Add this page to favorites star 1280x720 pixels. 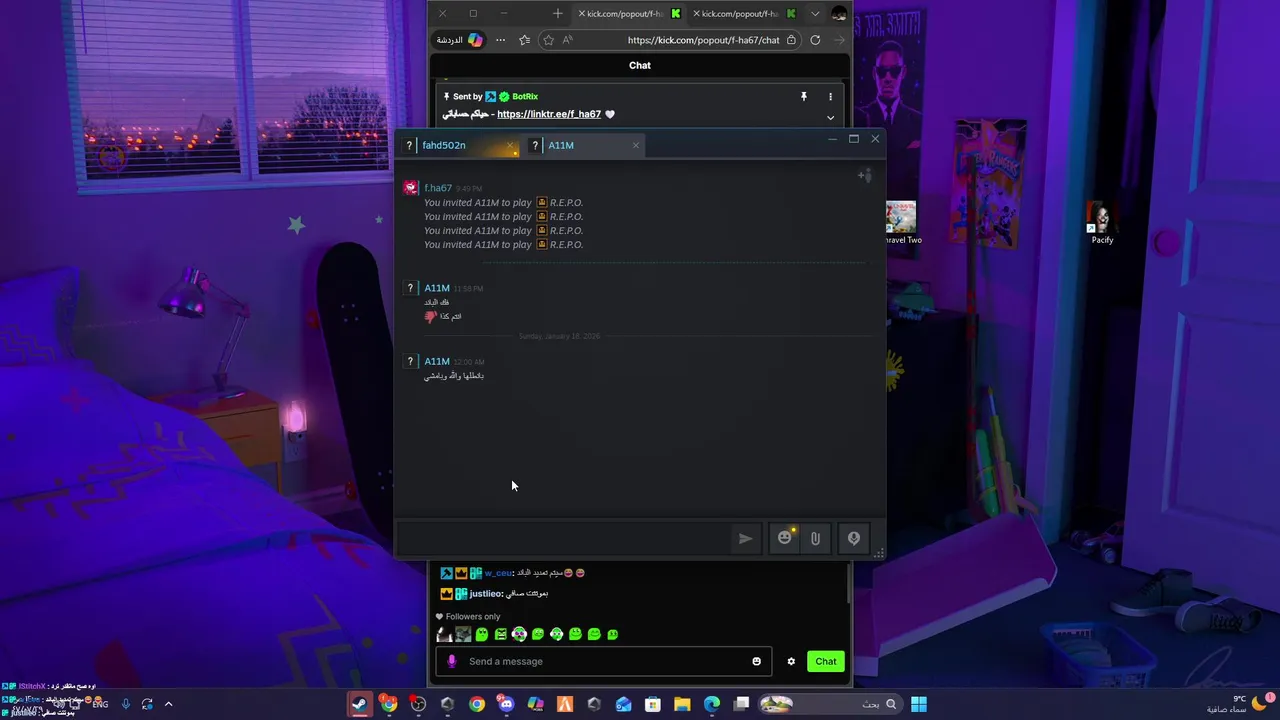point(548,40)
